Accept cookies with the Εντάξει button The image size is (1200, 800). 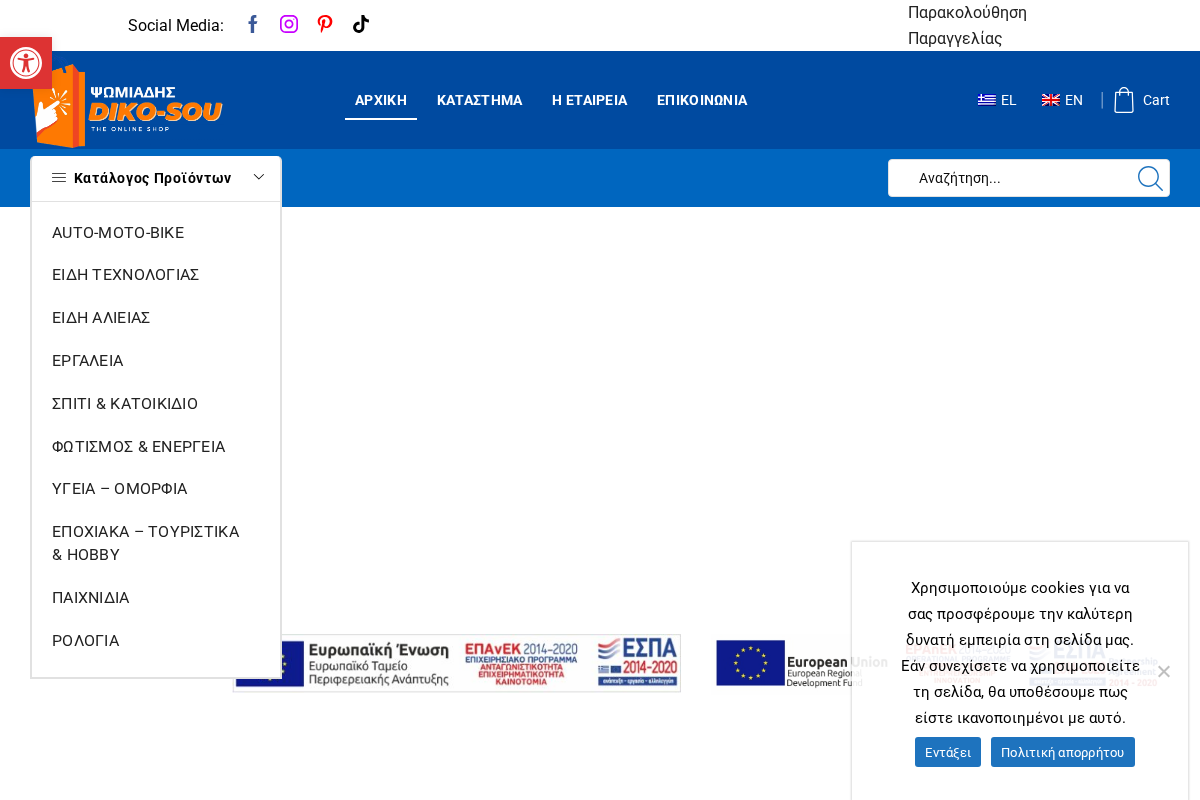point(948,752)
